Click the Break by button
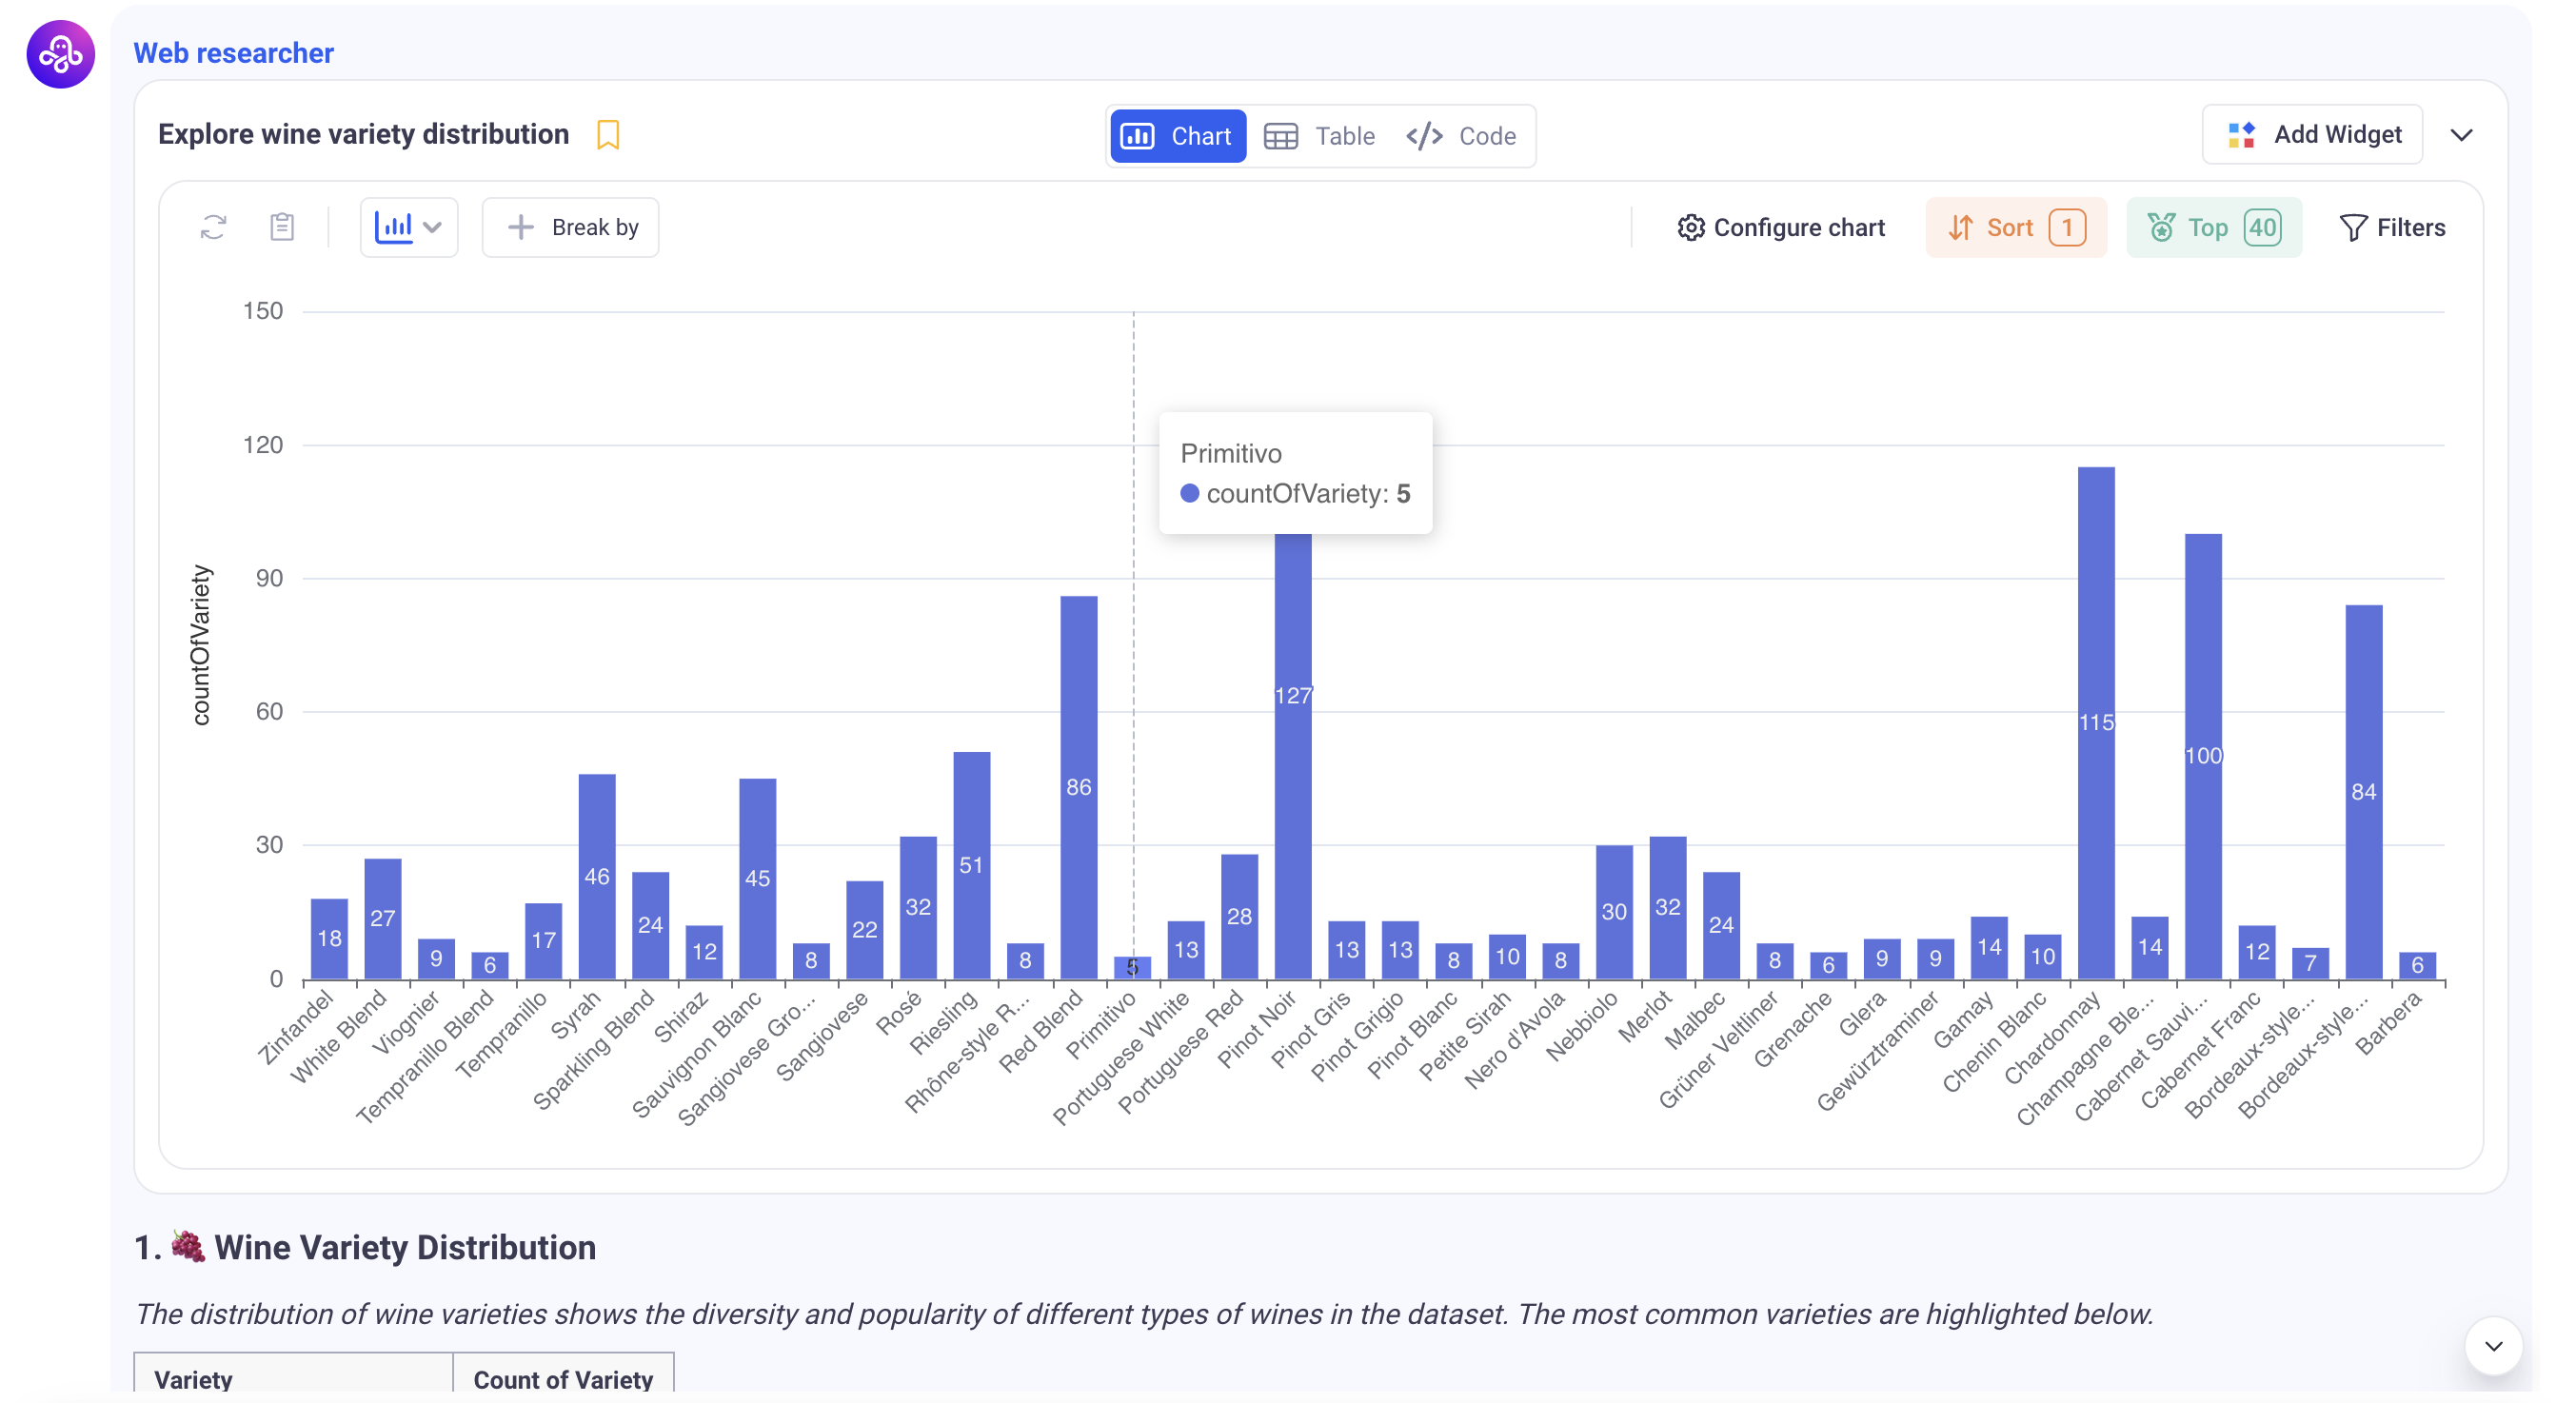This screenshot has width=2576, height=1403. coord(571,227)
